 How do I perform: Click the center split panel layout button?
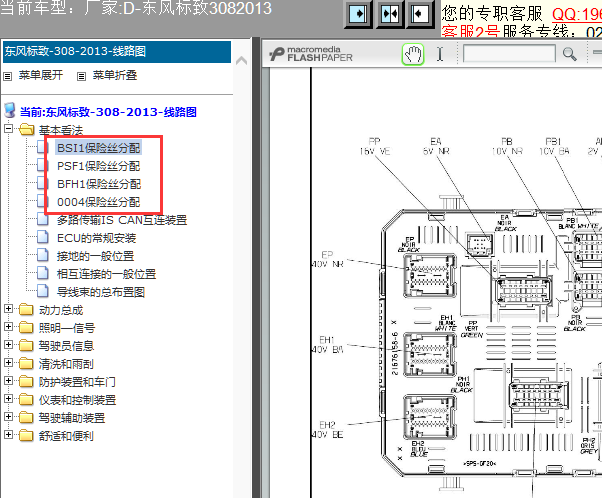tap(390, 14)
